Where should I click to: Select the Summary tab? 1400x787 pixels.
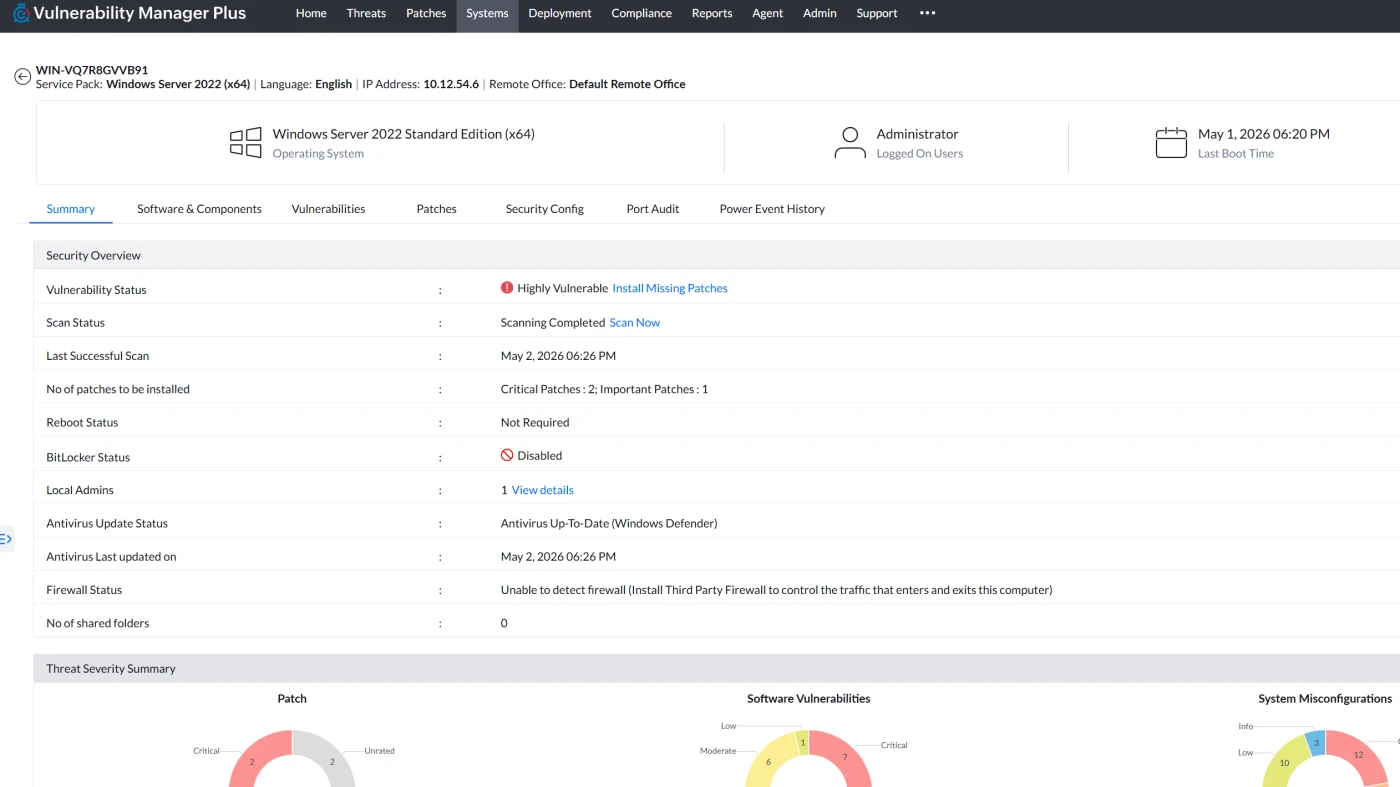(71, 209)
